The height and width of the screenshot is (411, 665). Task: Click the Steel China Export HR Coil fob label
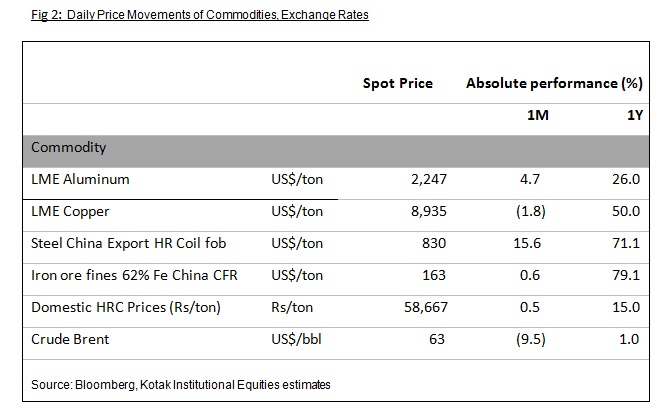coord(129,243)
